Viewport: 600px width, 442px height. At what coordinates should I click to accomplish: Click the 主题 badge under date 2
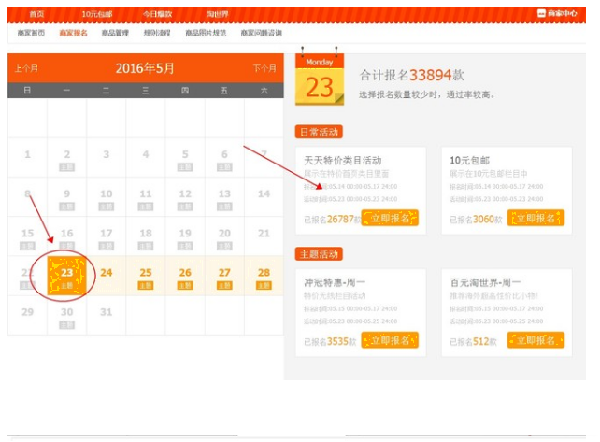click(x=67, y=167)
